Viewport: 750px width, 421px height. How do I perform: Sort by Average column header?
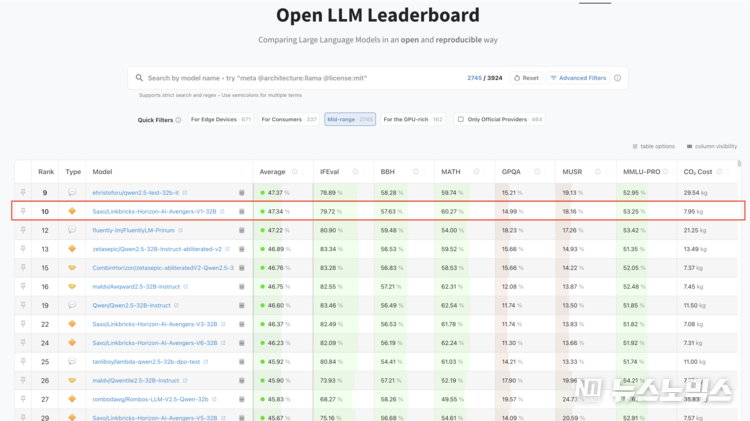click(272, 172)
